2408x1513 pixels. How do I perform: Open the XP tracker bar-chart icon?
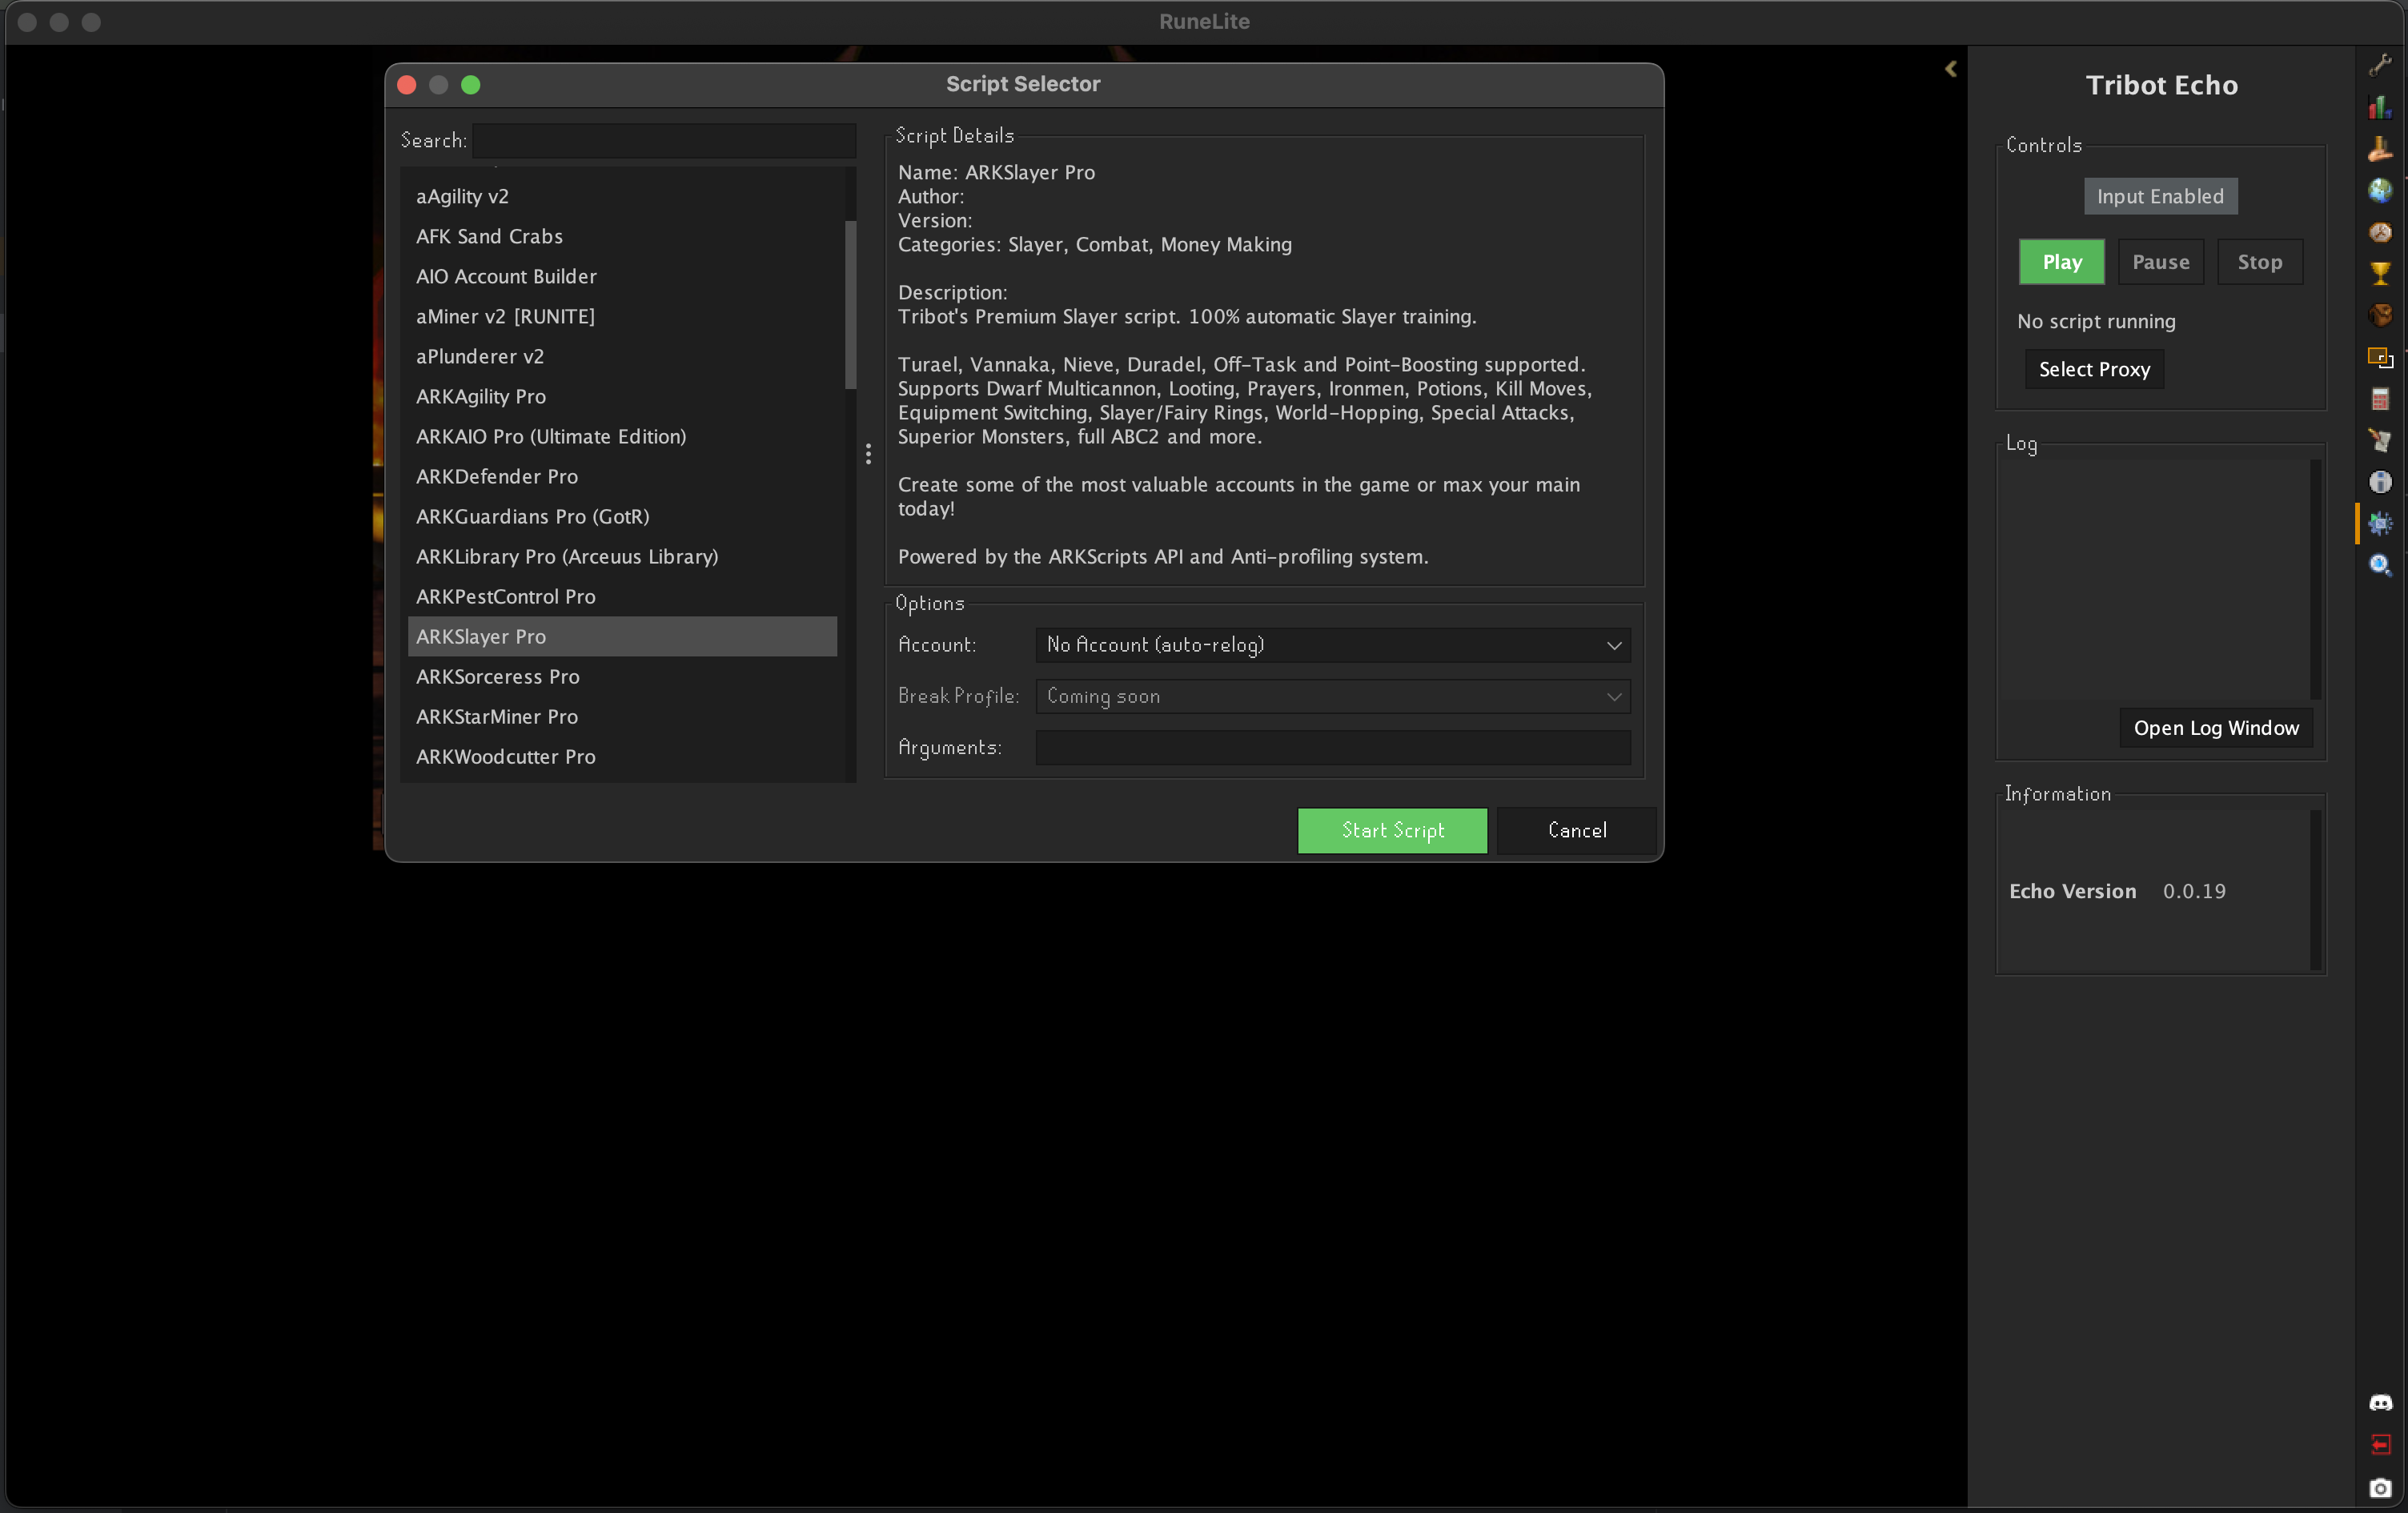coord(2381,107)
